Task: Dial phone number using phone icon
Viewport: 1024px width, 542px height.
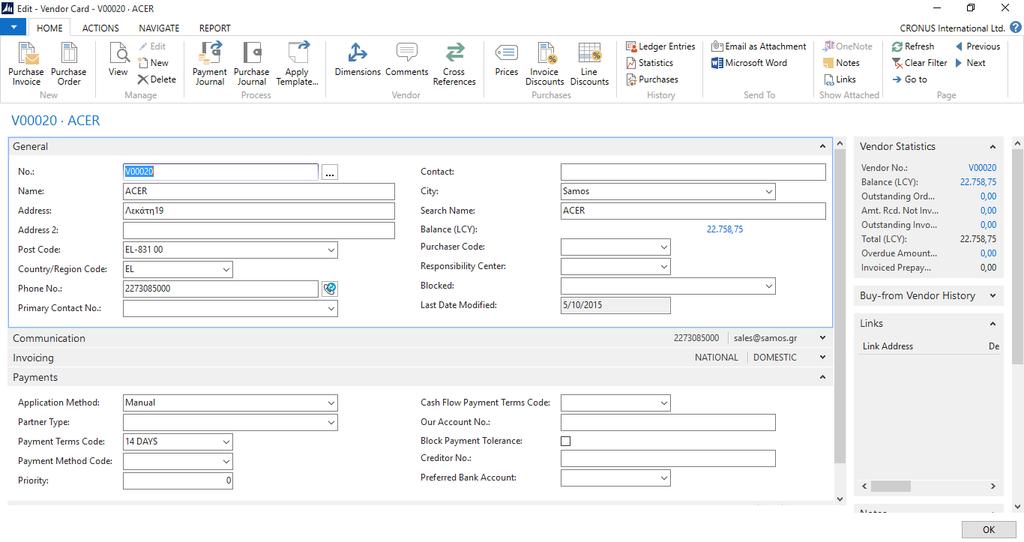Action: (x=330, y=289)
